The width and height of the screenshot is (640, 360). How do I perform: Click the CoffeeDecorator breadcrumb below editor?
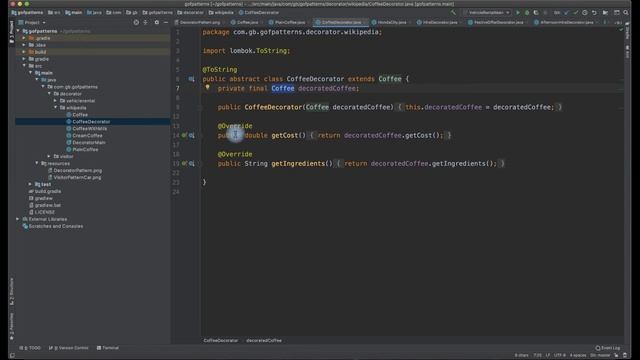click(x=220, y=340)
